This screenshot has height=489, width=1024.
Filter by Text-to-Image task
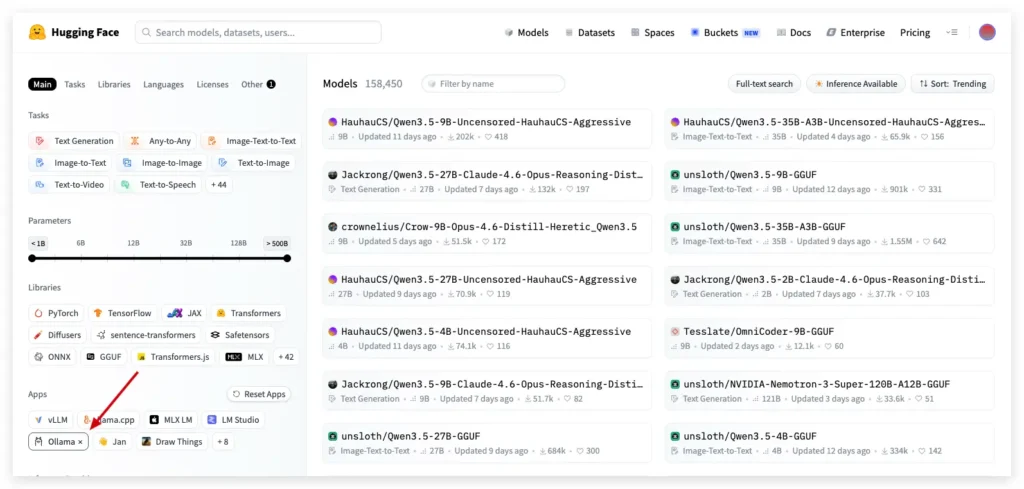pos(254,163)
